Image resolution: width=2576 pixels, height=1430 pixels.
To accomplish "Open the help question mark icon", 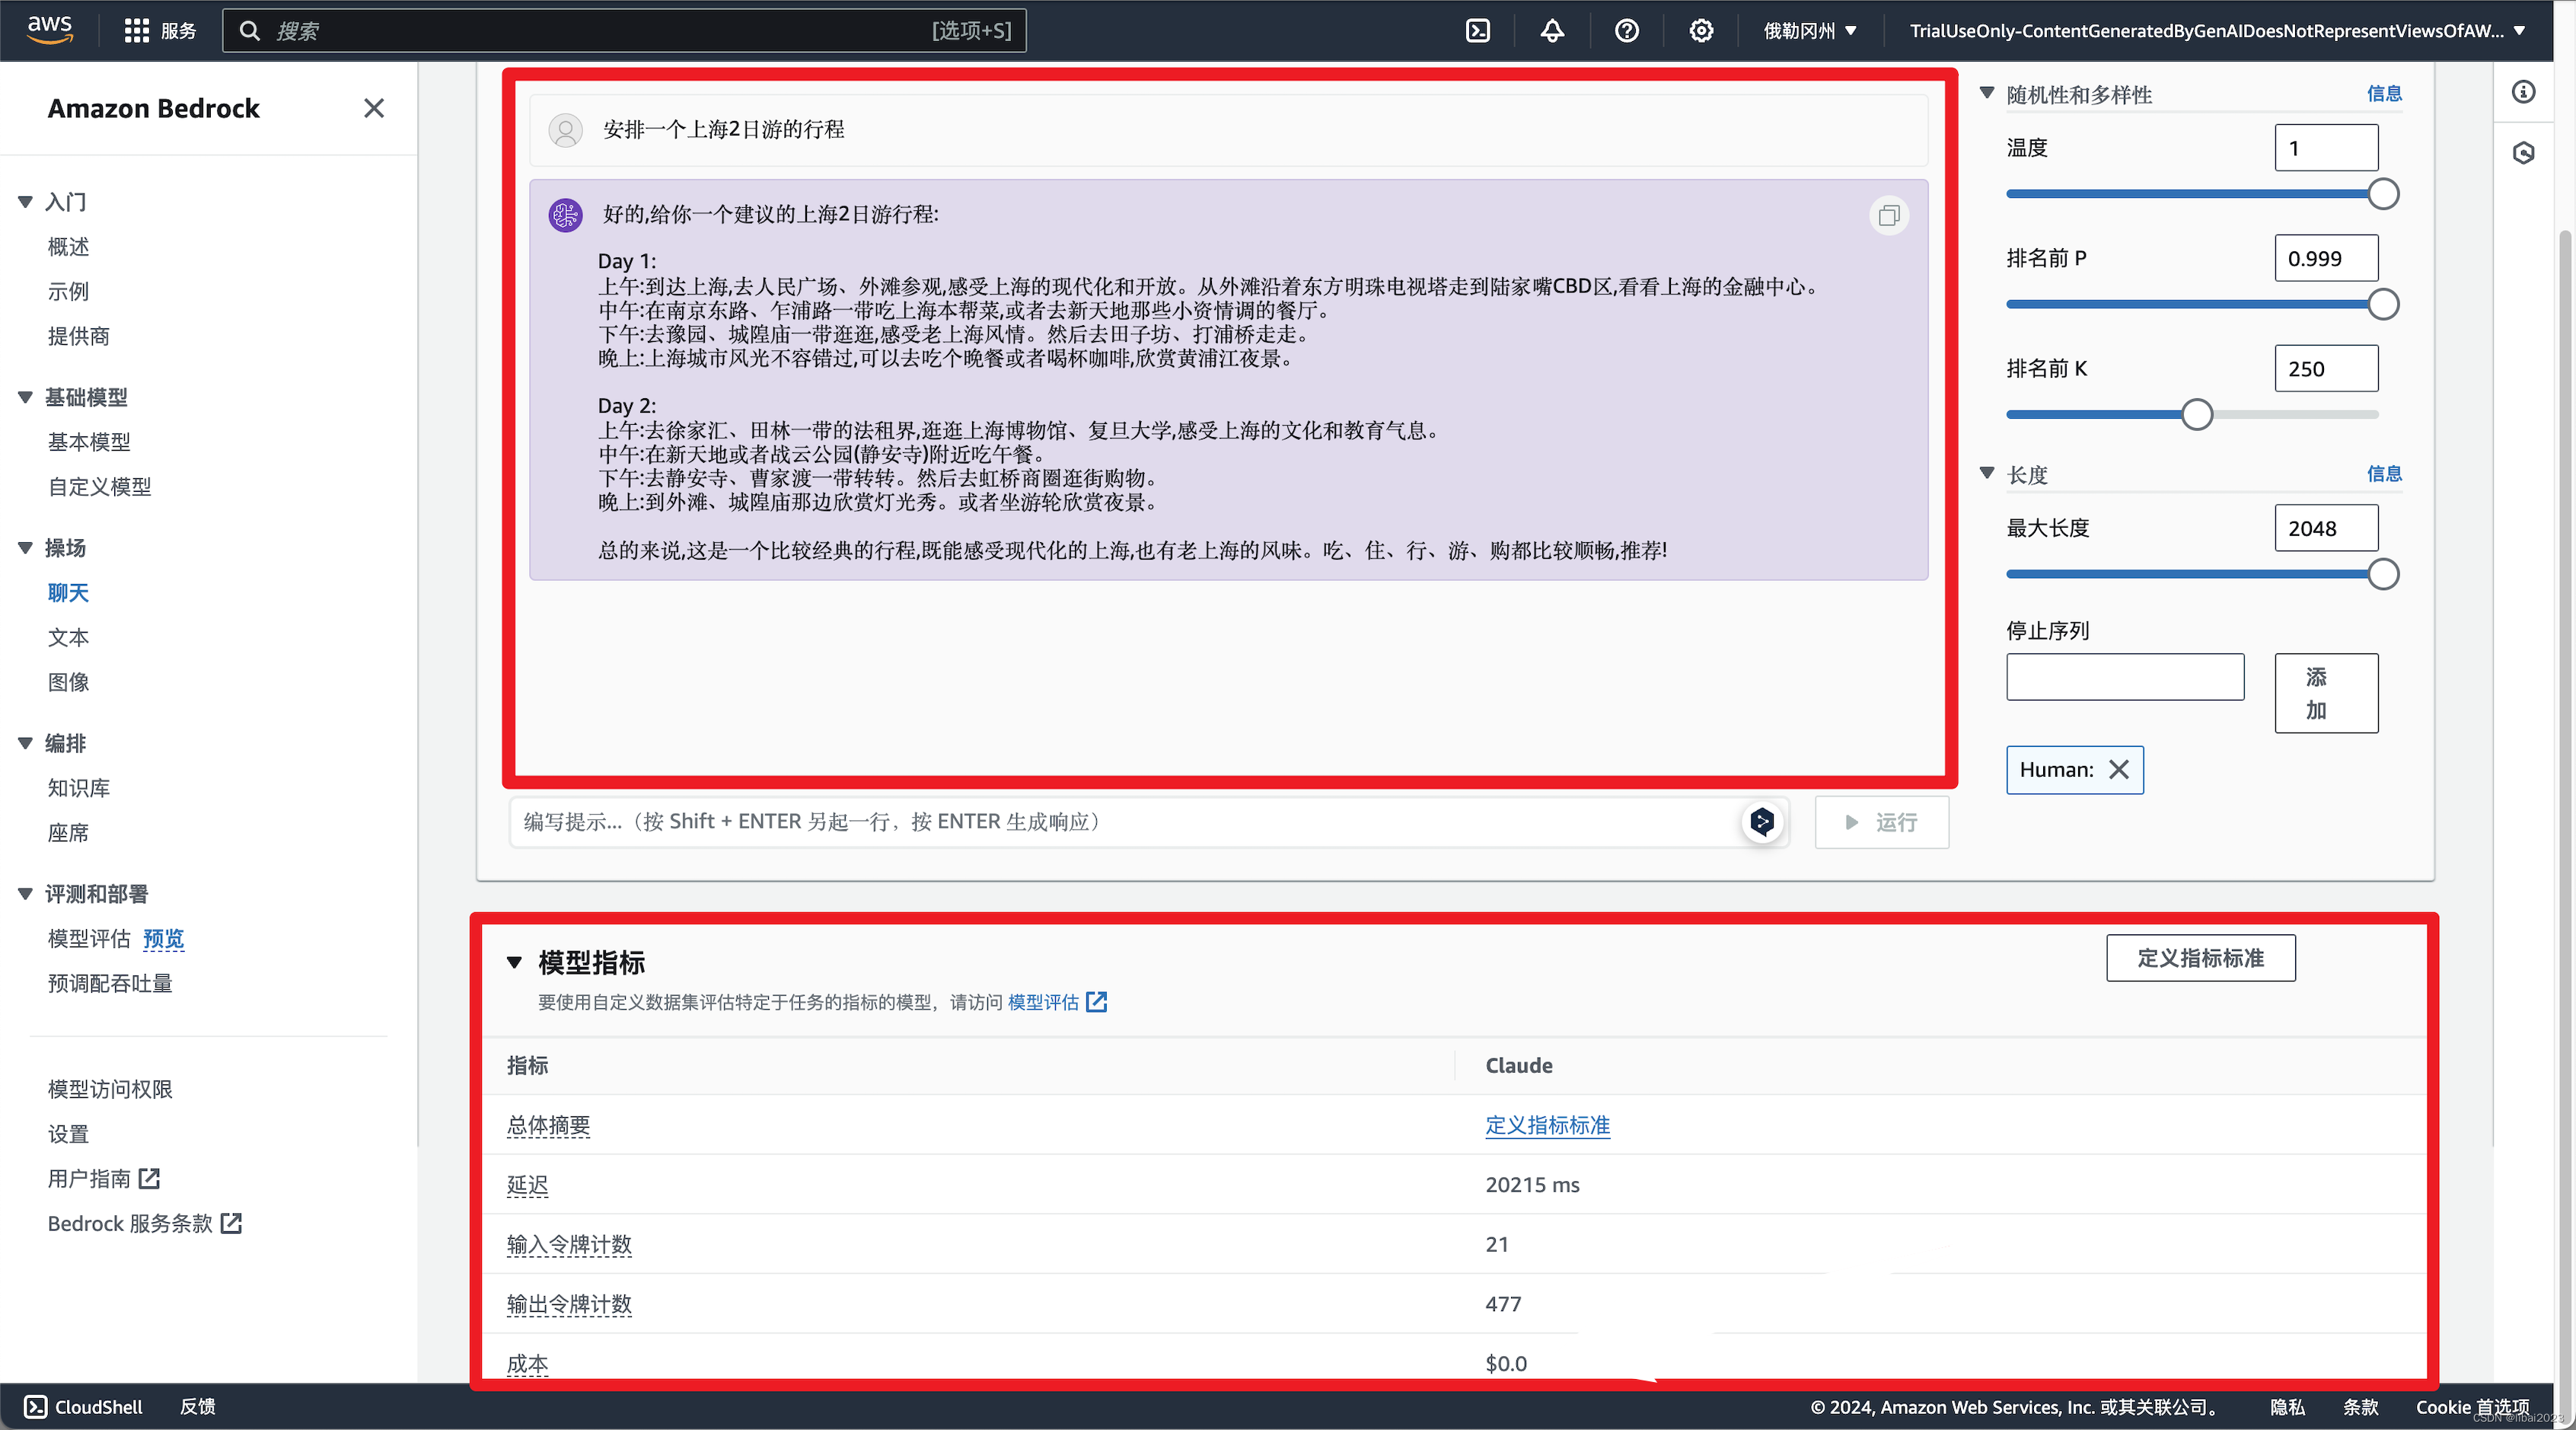I will pyautogui.click(x=1627, y=31).
